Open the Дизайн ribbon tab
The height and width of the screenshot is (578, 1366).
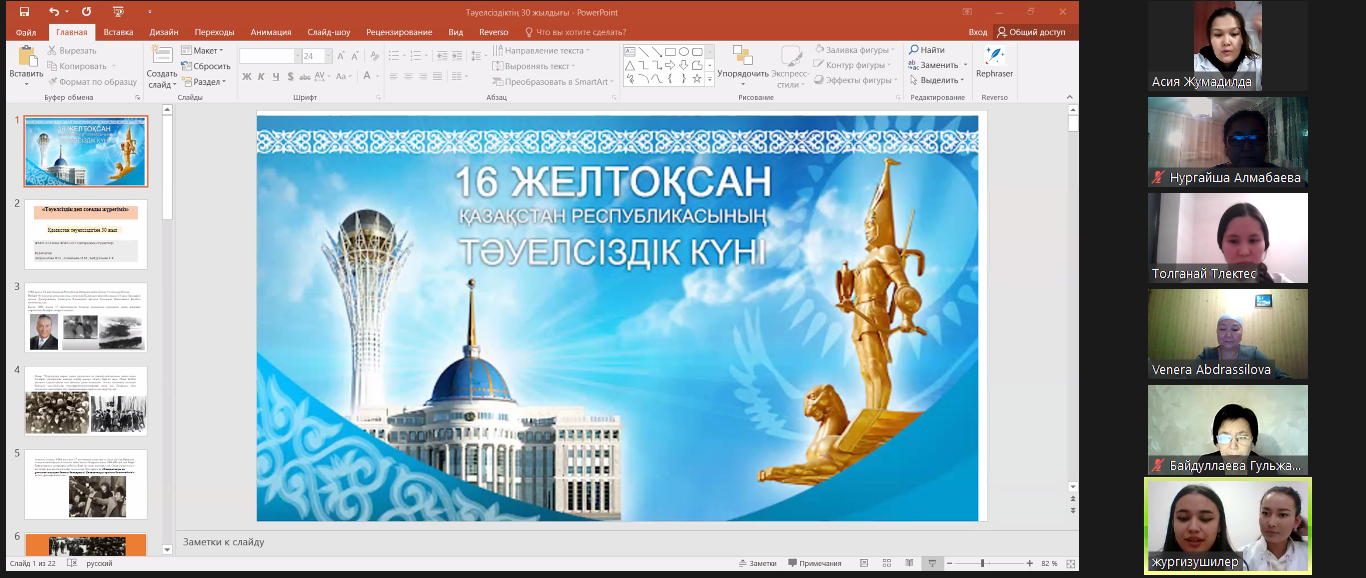164,32
